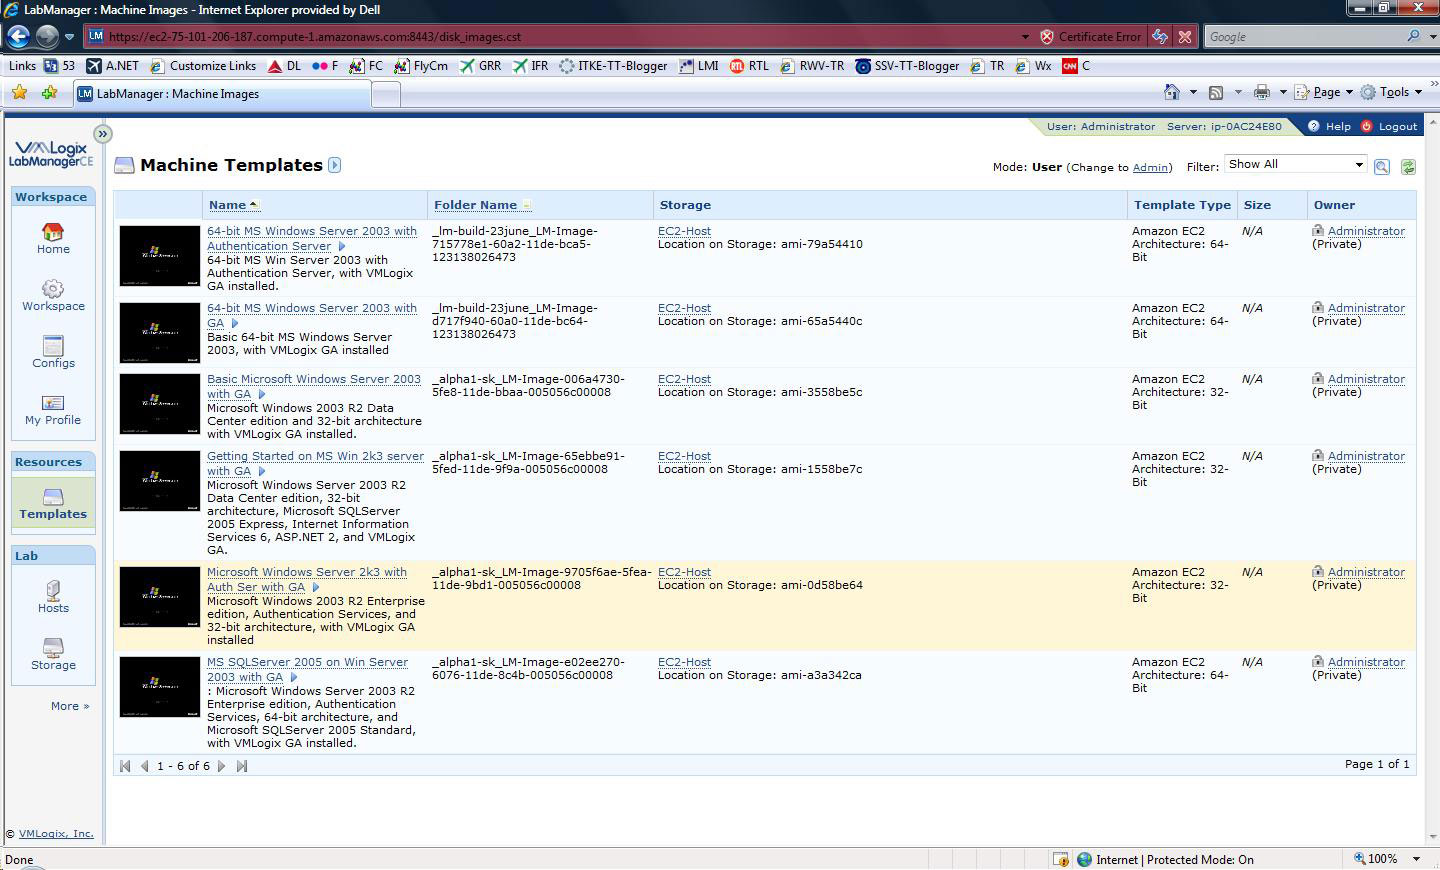Click the Logout link in header
The height and width of the screenshot is (870, 1440).
(1398, 127)
